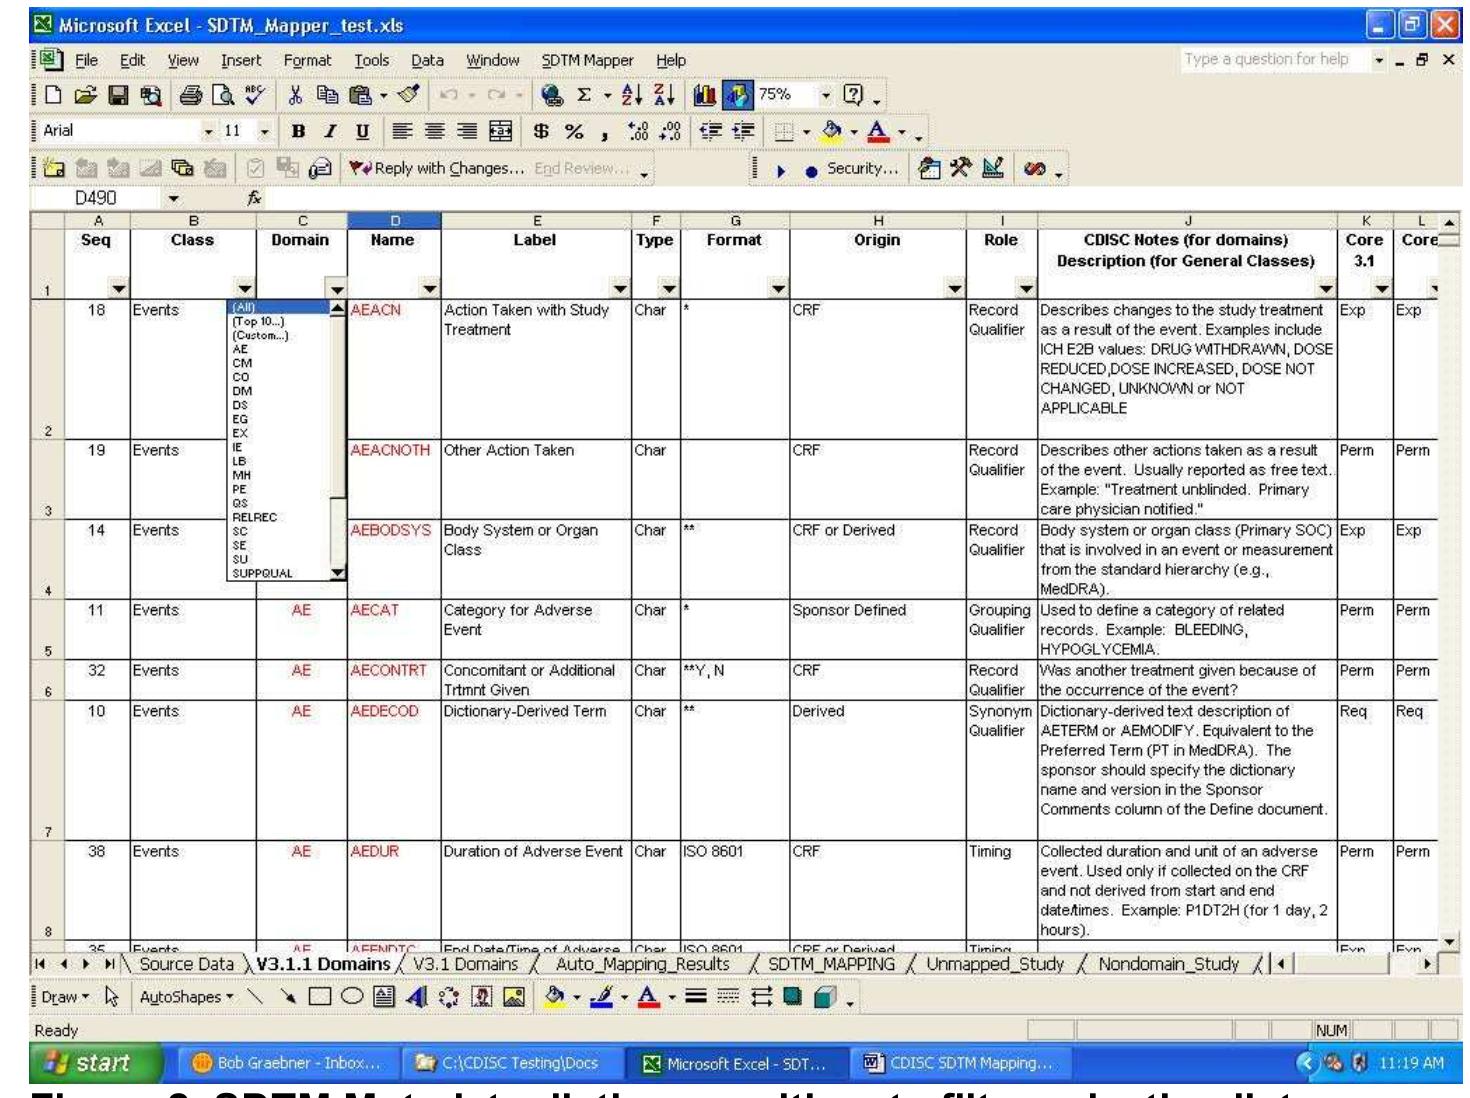Open the Name column filter dropdown
Image resolution: width=1470 pixels, height=1098 pixels.
click(429, 289)
